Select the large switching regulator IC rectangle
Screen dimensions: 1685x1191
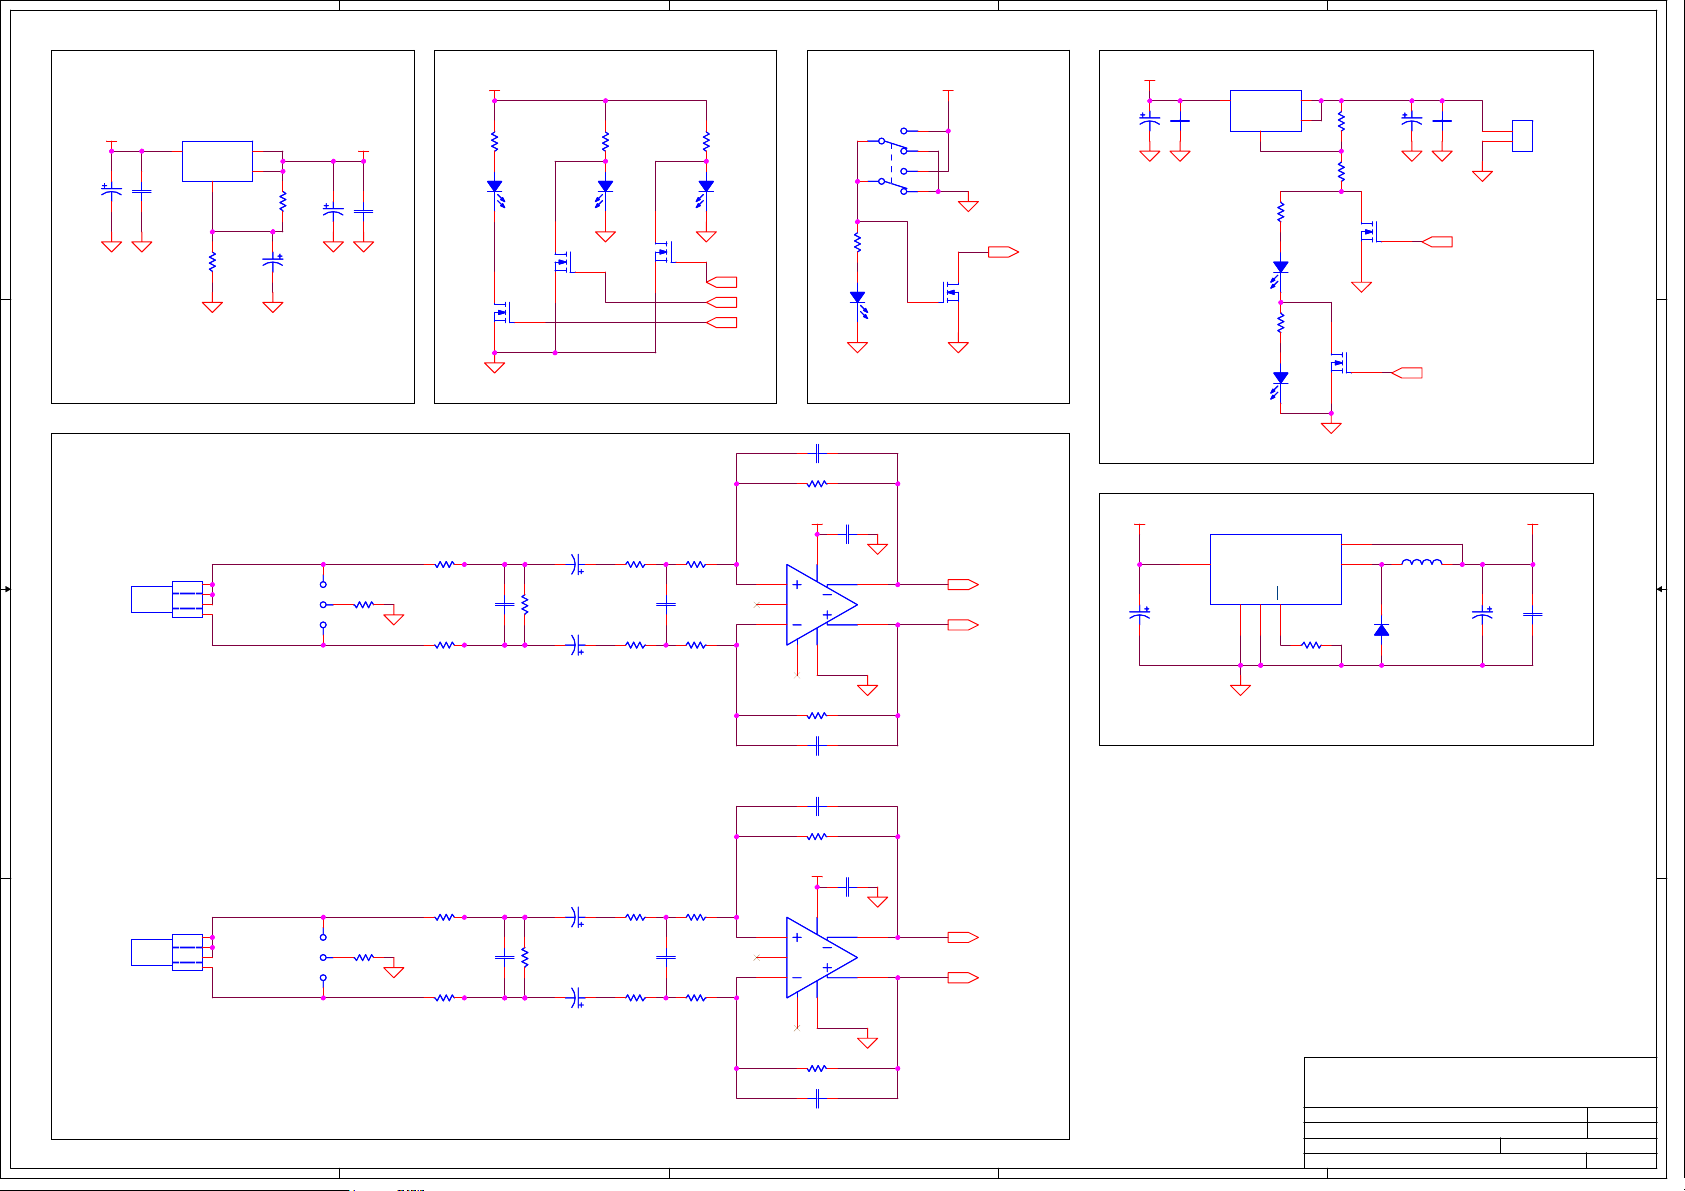1275,569
